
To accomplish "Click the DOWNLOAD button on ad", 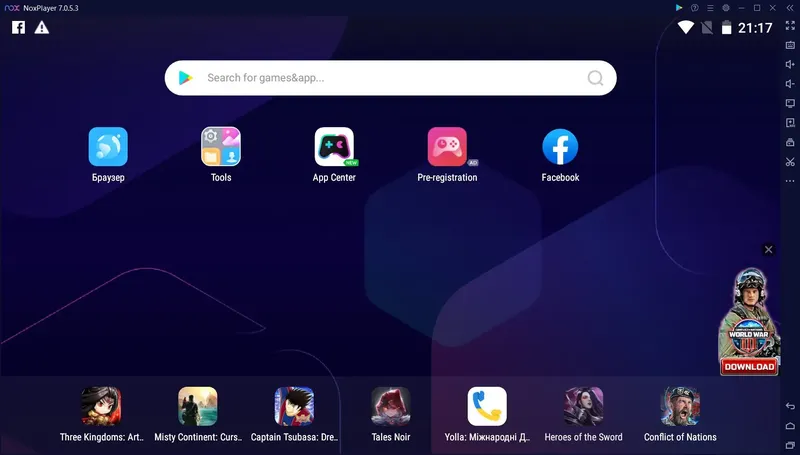I will tap(749, 367).
